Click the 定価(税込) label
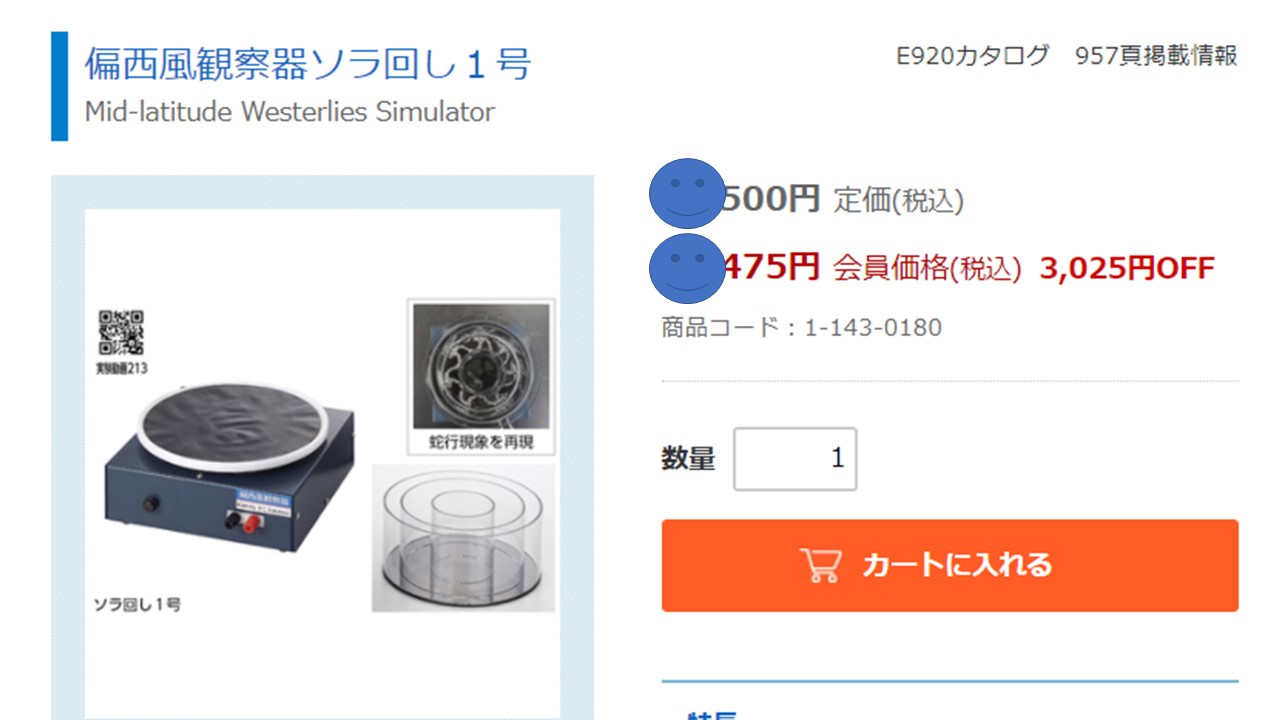 click(x=898, y=201)
